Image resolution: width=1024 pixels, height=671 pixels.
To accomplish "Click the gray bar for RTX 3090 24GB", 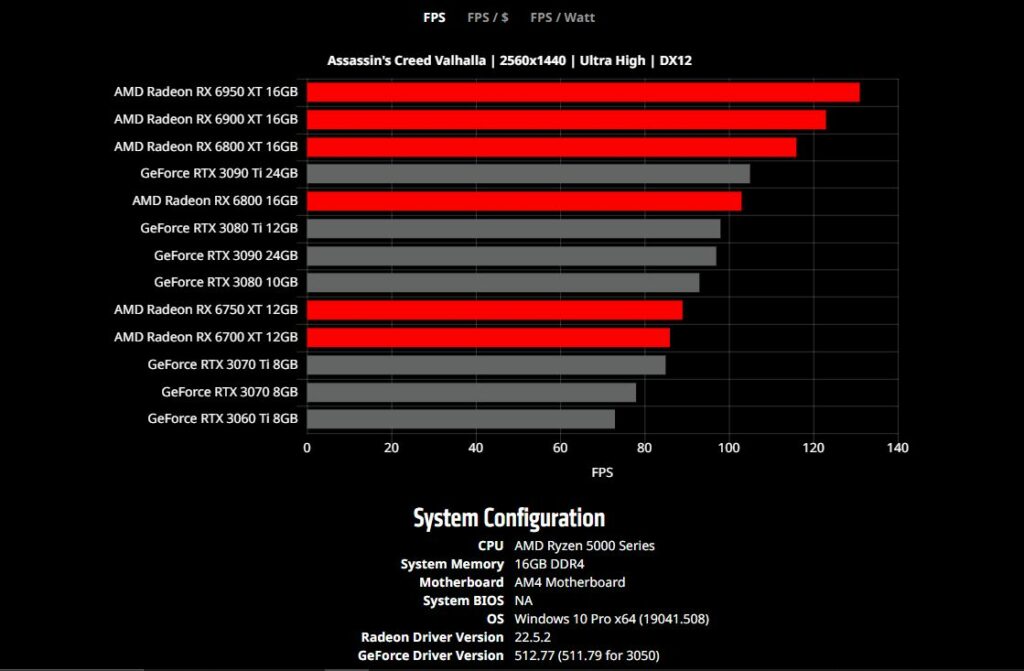I will click(x=511, y=256).
